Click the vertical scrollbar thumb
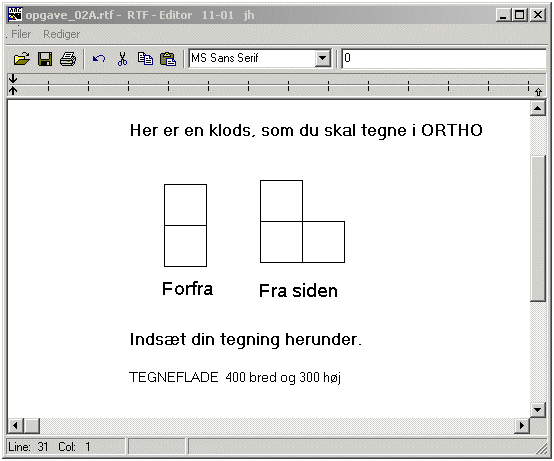 coord(537,228)
